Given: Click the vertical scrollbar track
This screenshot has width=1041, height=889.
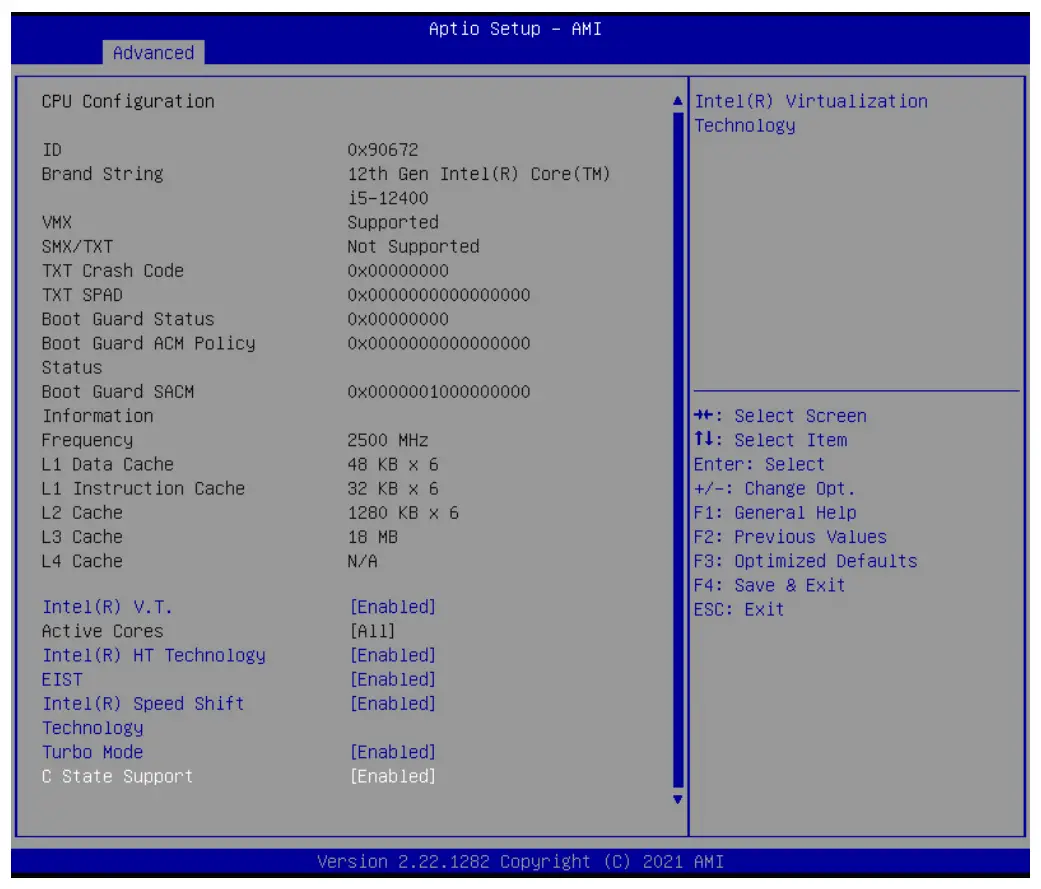Looking at the screenshot, I should (x=678, y=449).
